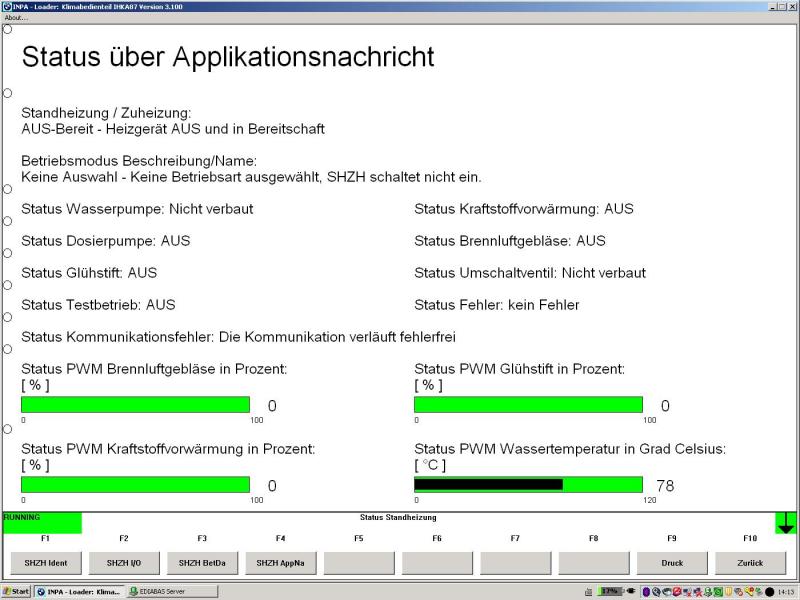Image resolution: width=800 pixels, height=600 pixels.
Task: Print the screen with Druck button
Action: (672, 563)
